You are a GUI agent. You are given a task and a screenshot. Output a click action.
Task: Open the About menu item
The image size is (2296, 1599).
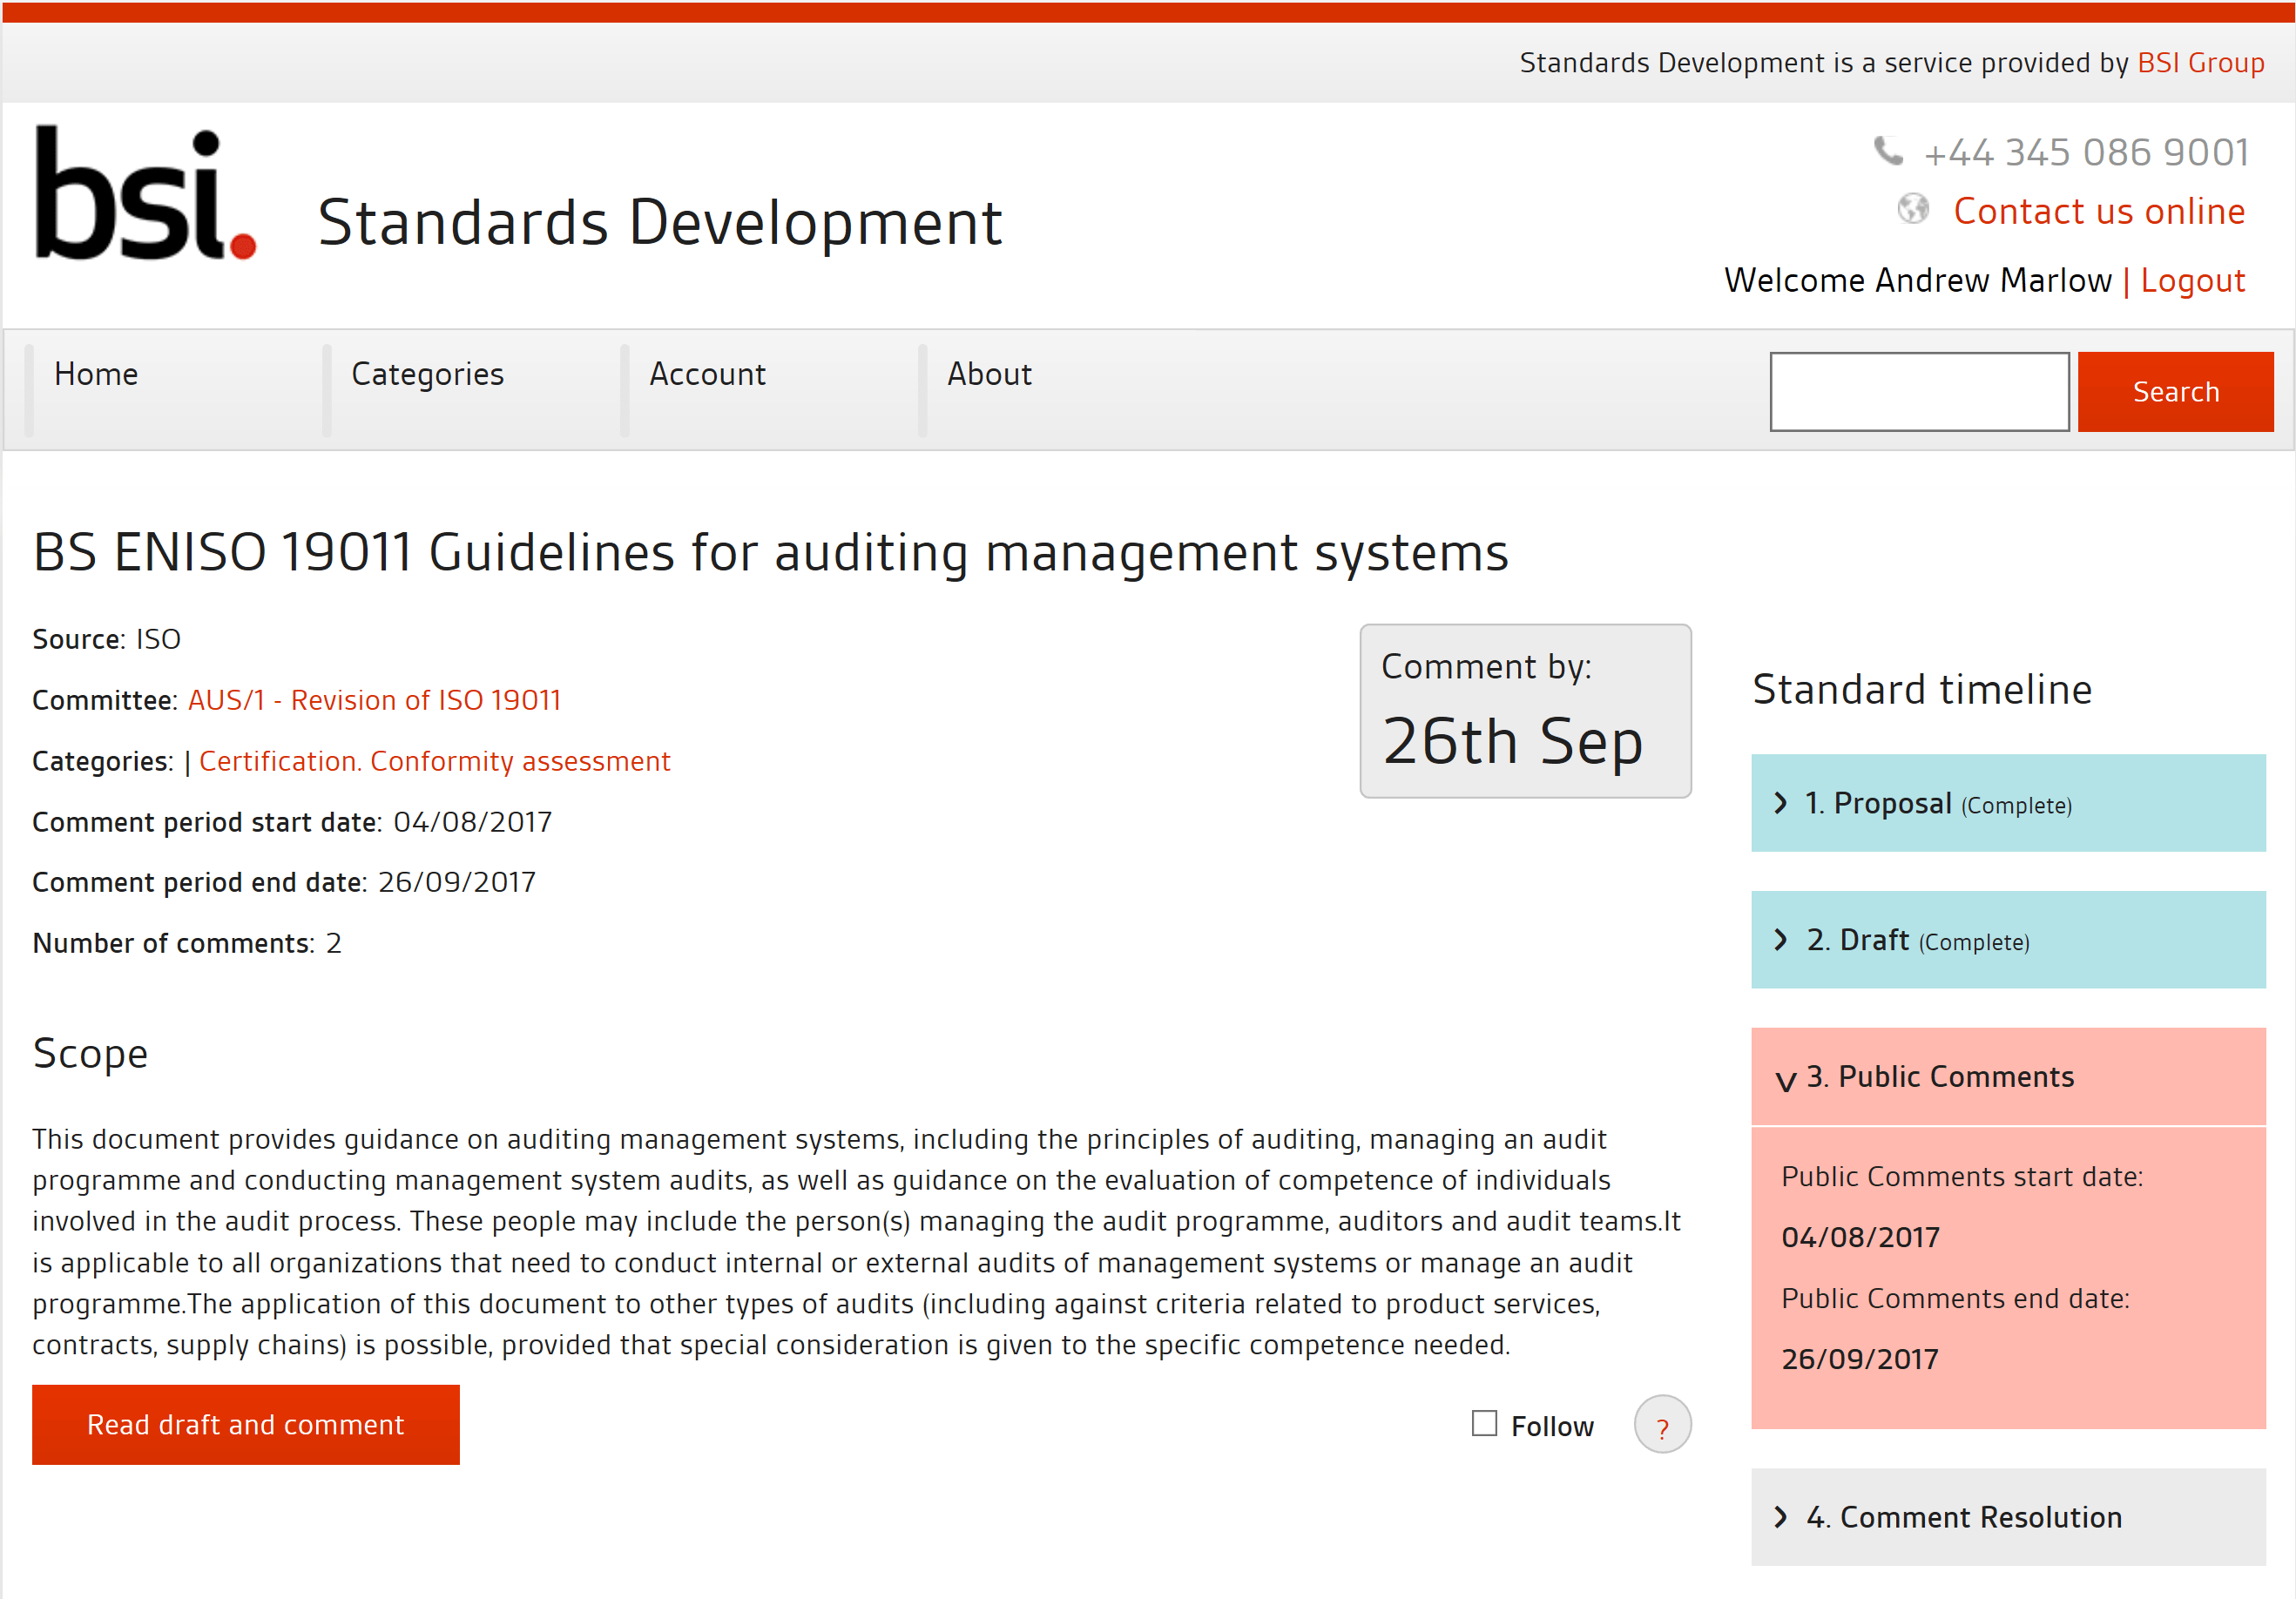[989, 374]
